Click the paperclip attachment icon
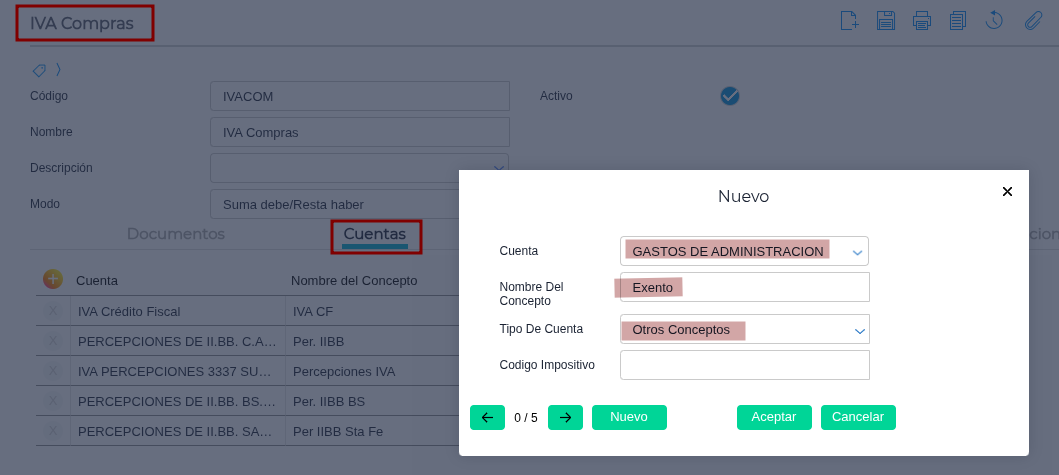The image size is (1059, 475). (x=1033, y=20)
